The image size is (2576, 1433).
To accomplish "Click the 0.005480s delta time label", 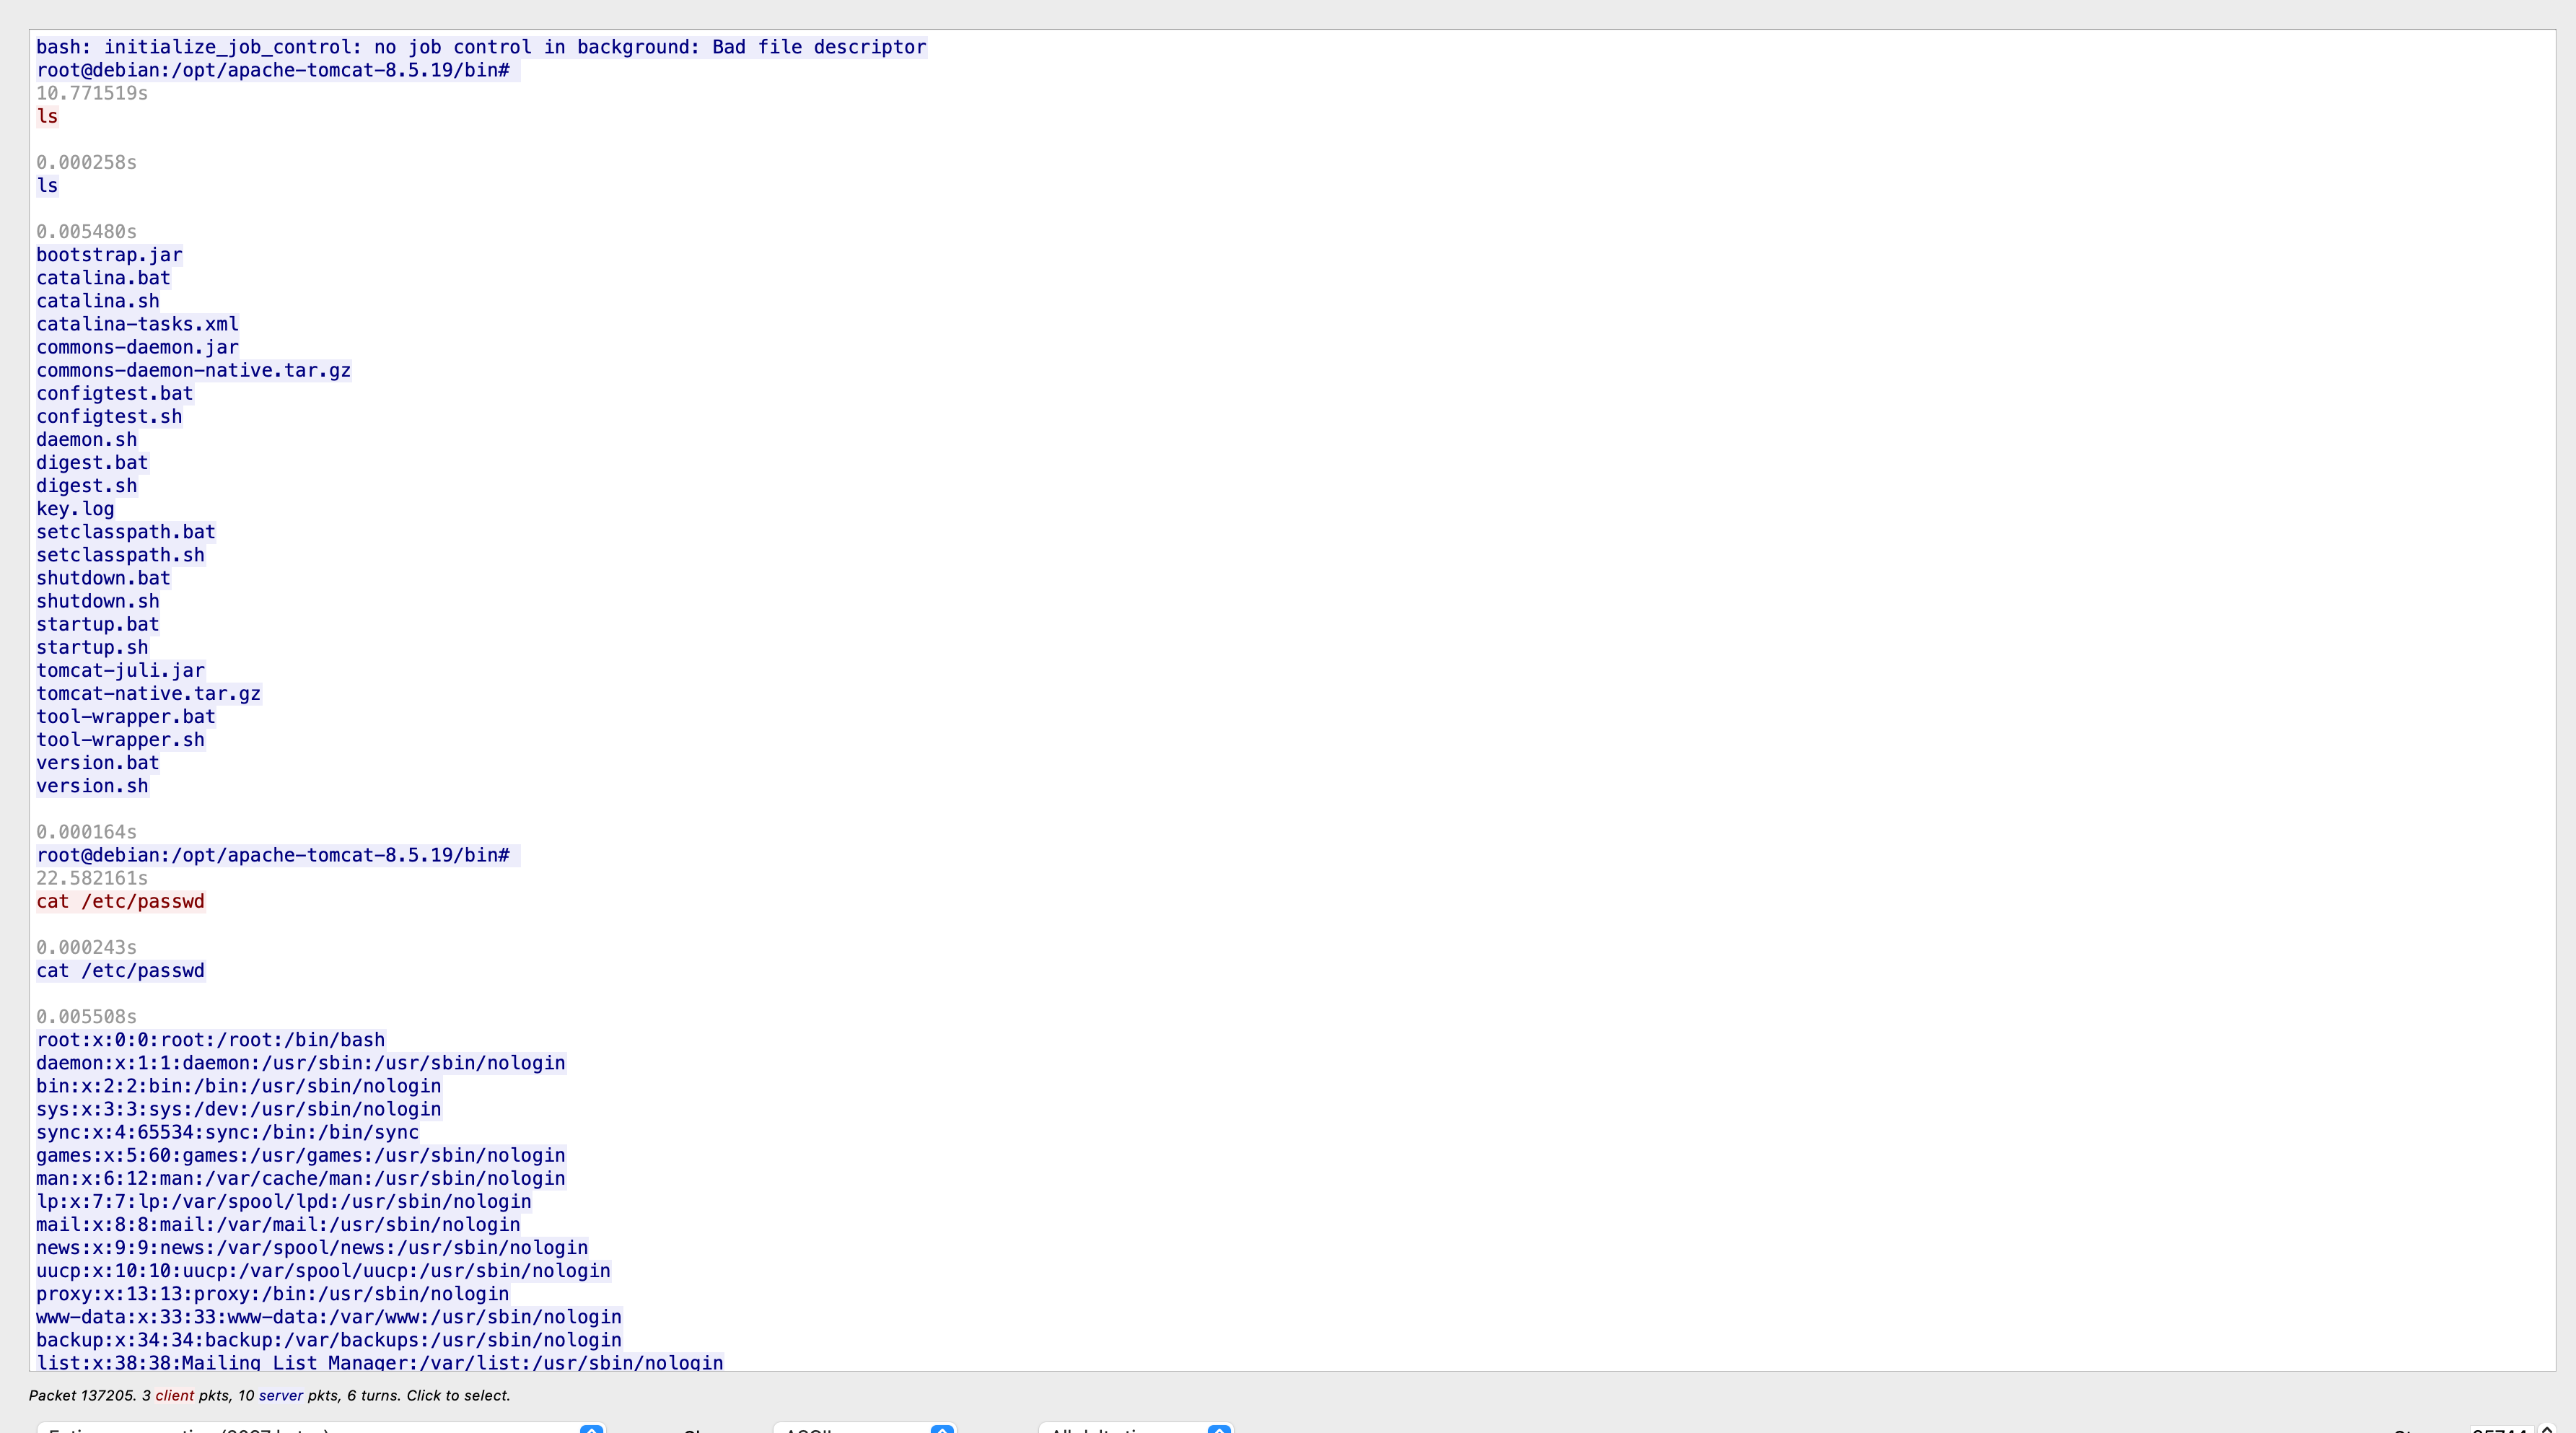I will point(86,232).
